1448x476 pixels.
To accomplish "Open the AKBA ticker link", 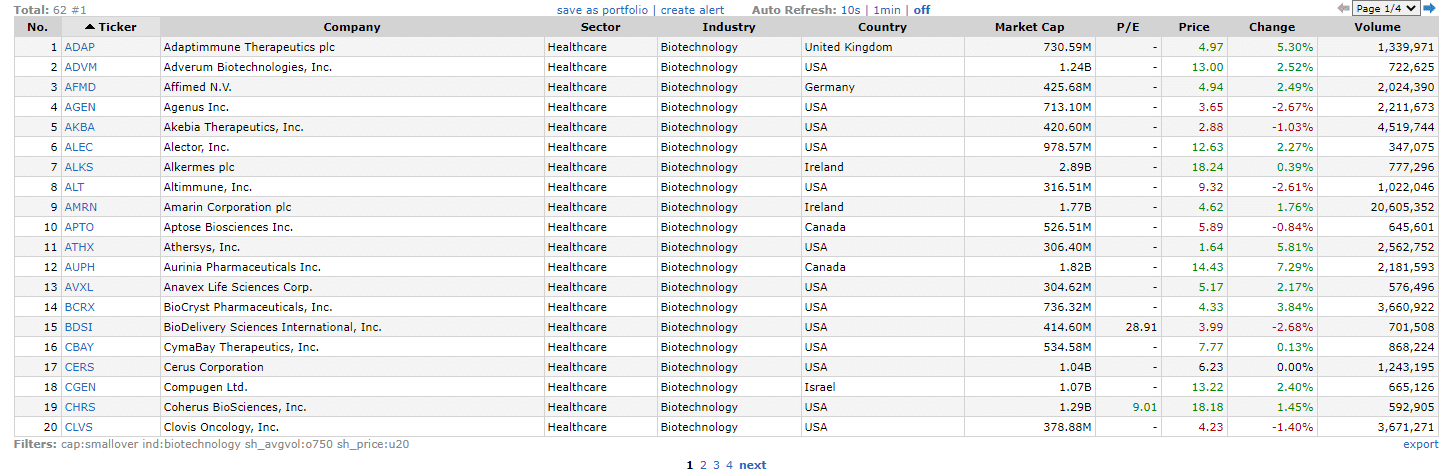I will (x=79, y=127).
